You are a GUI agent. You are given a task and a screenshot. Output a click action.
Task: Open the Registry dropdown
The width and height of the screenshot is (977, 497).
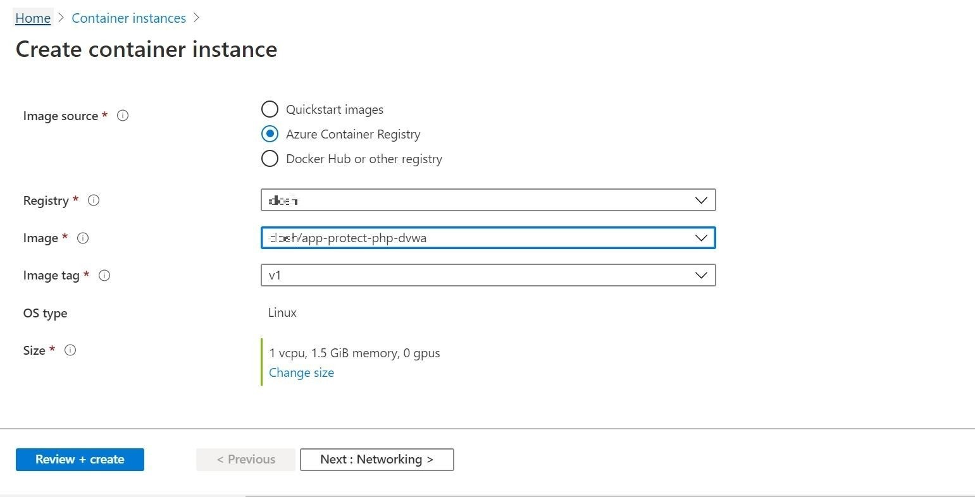(488, 200)
